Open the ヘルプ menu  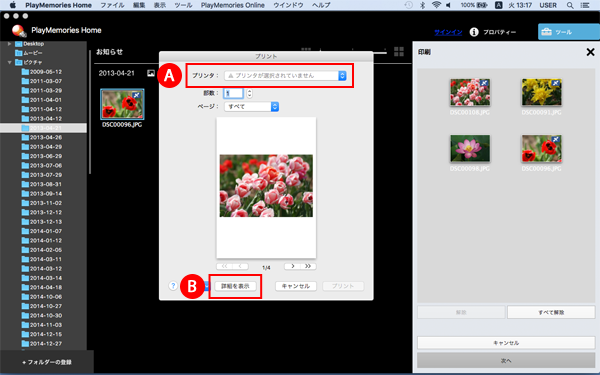321,5
